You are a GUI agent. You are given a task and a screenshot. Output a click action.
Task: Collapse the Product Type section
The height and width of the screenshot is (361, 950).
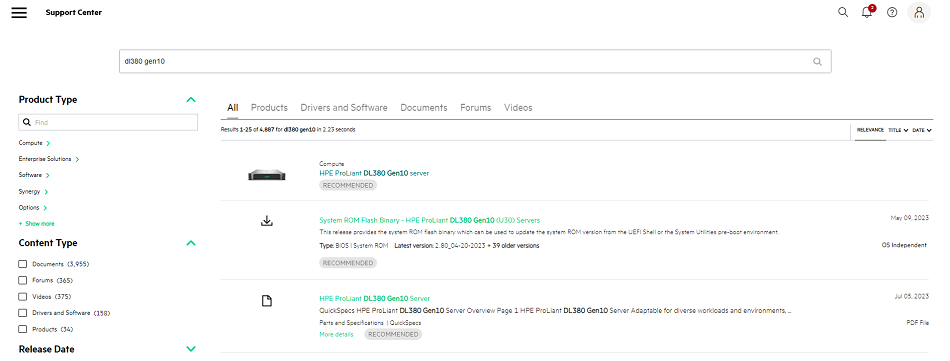[191, 99]
